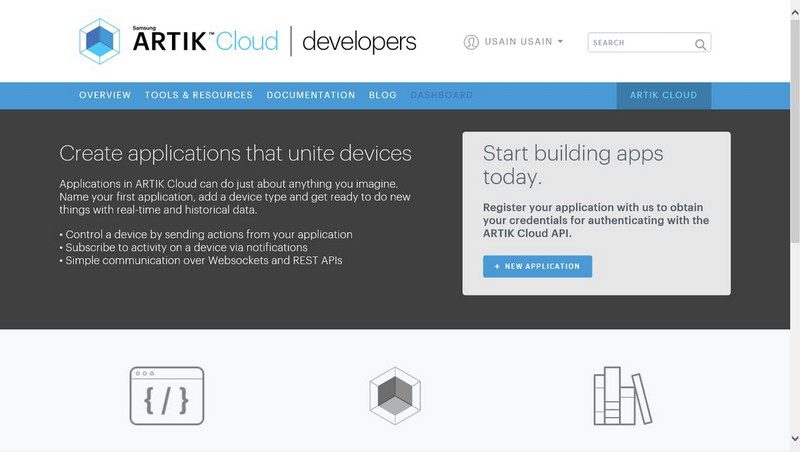Viewport: 800px width, 452px height.
Task: Click the magnifier icon in search box
Action: point(701,44)
